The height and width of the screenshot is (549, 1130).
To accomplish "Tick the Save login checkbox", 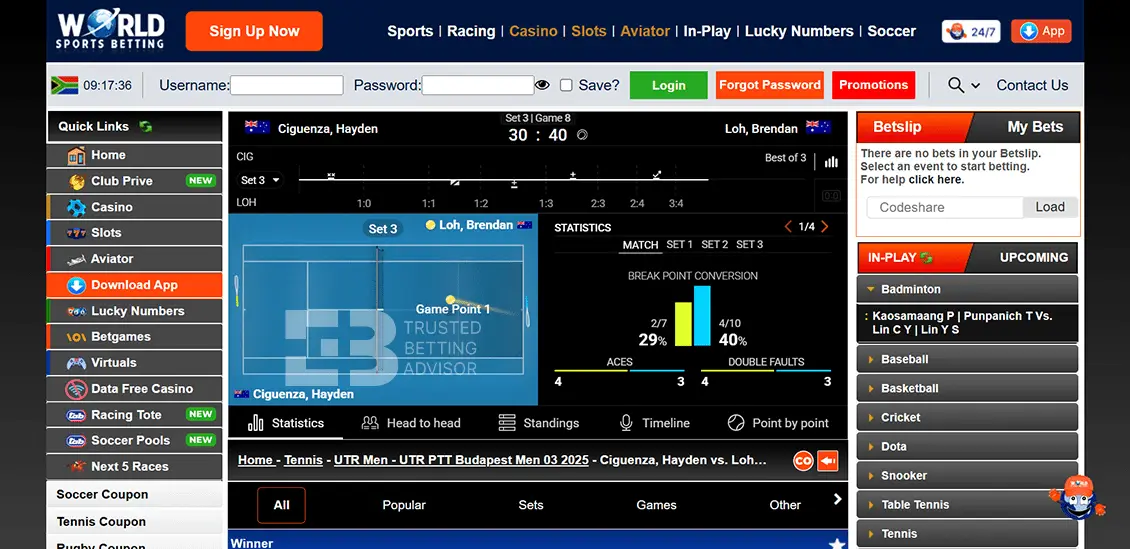I will pos(566,85).
